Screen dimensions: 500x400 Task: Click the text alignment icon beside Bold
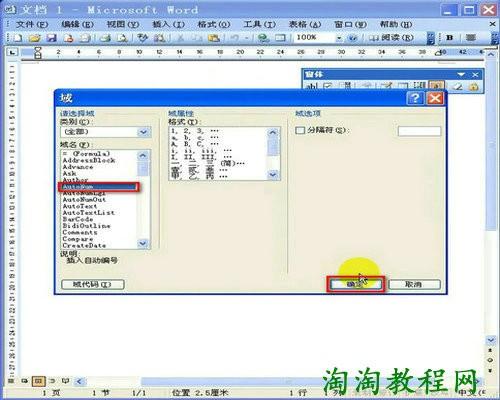pos(471,38)
